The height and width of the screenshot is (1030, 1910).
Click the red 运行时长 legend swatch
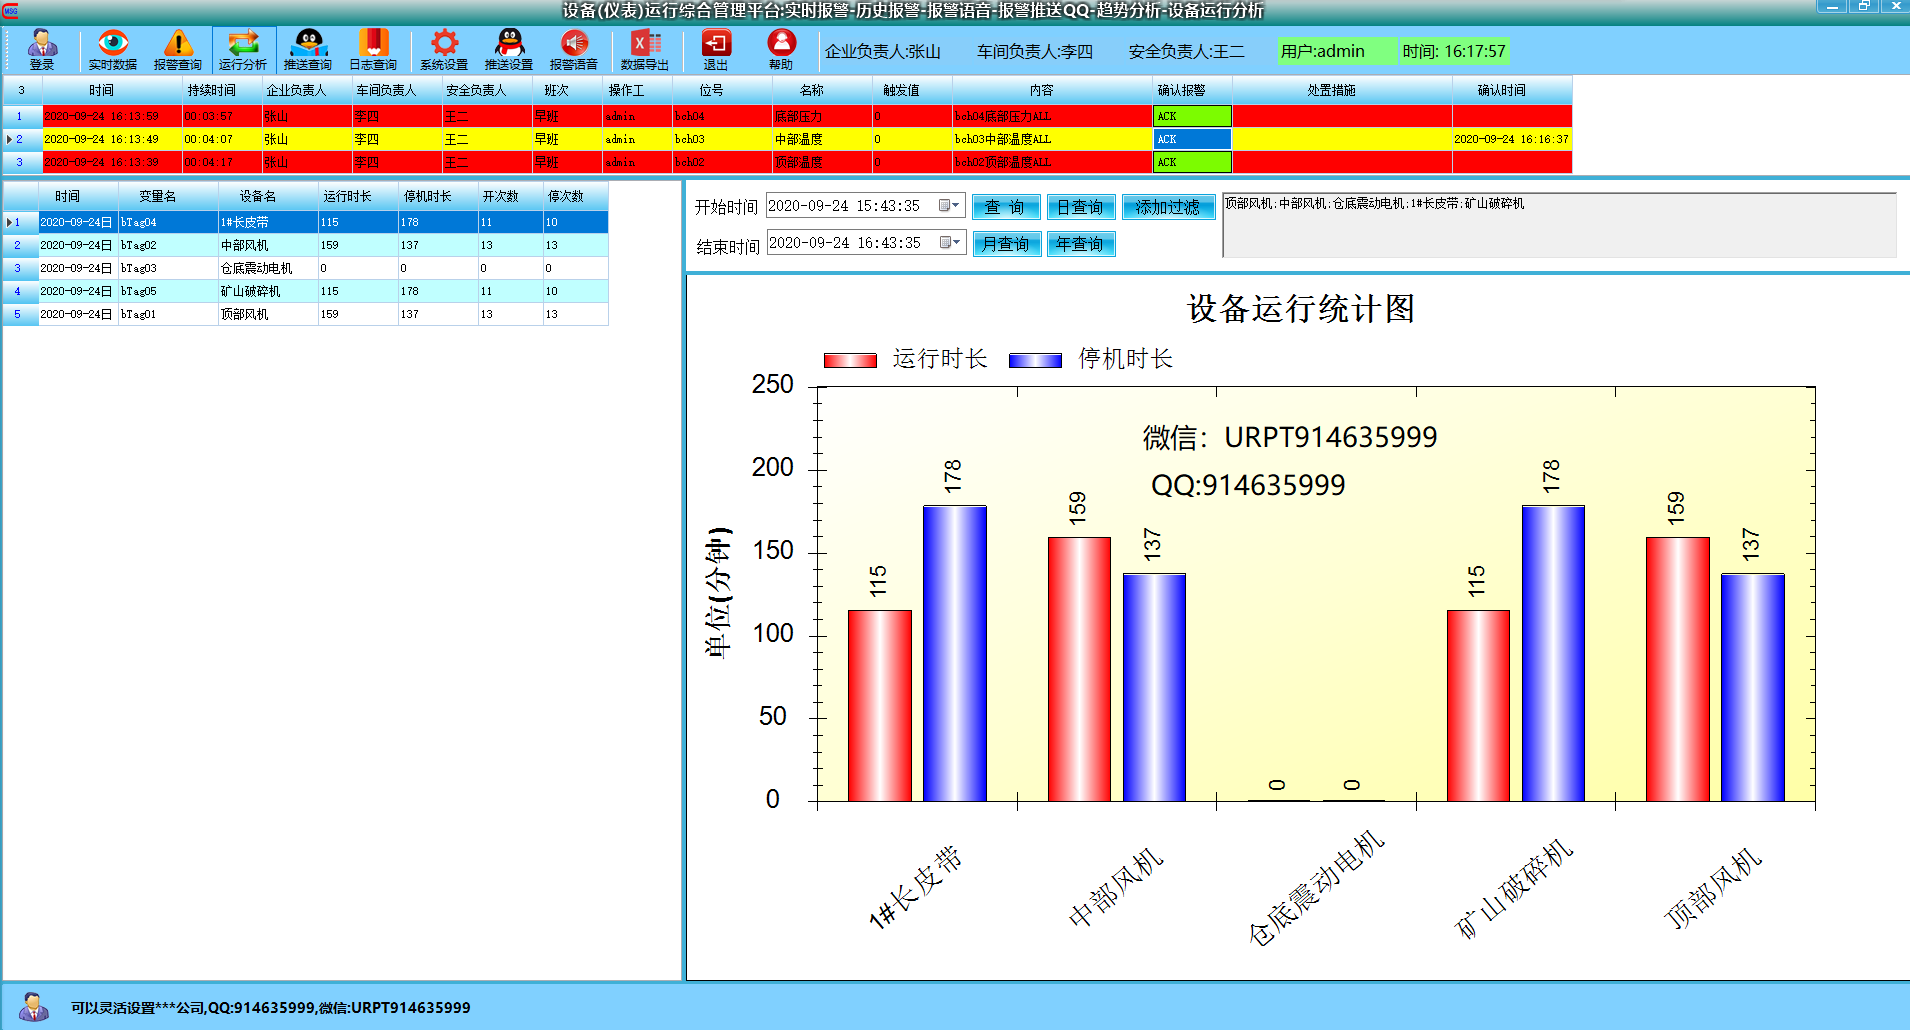850,360
